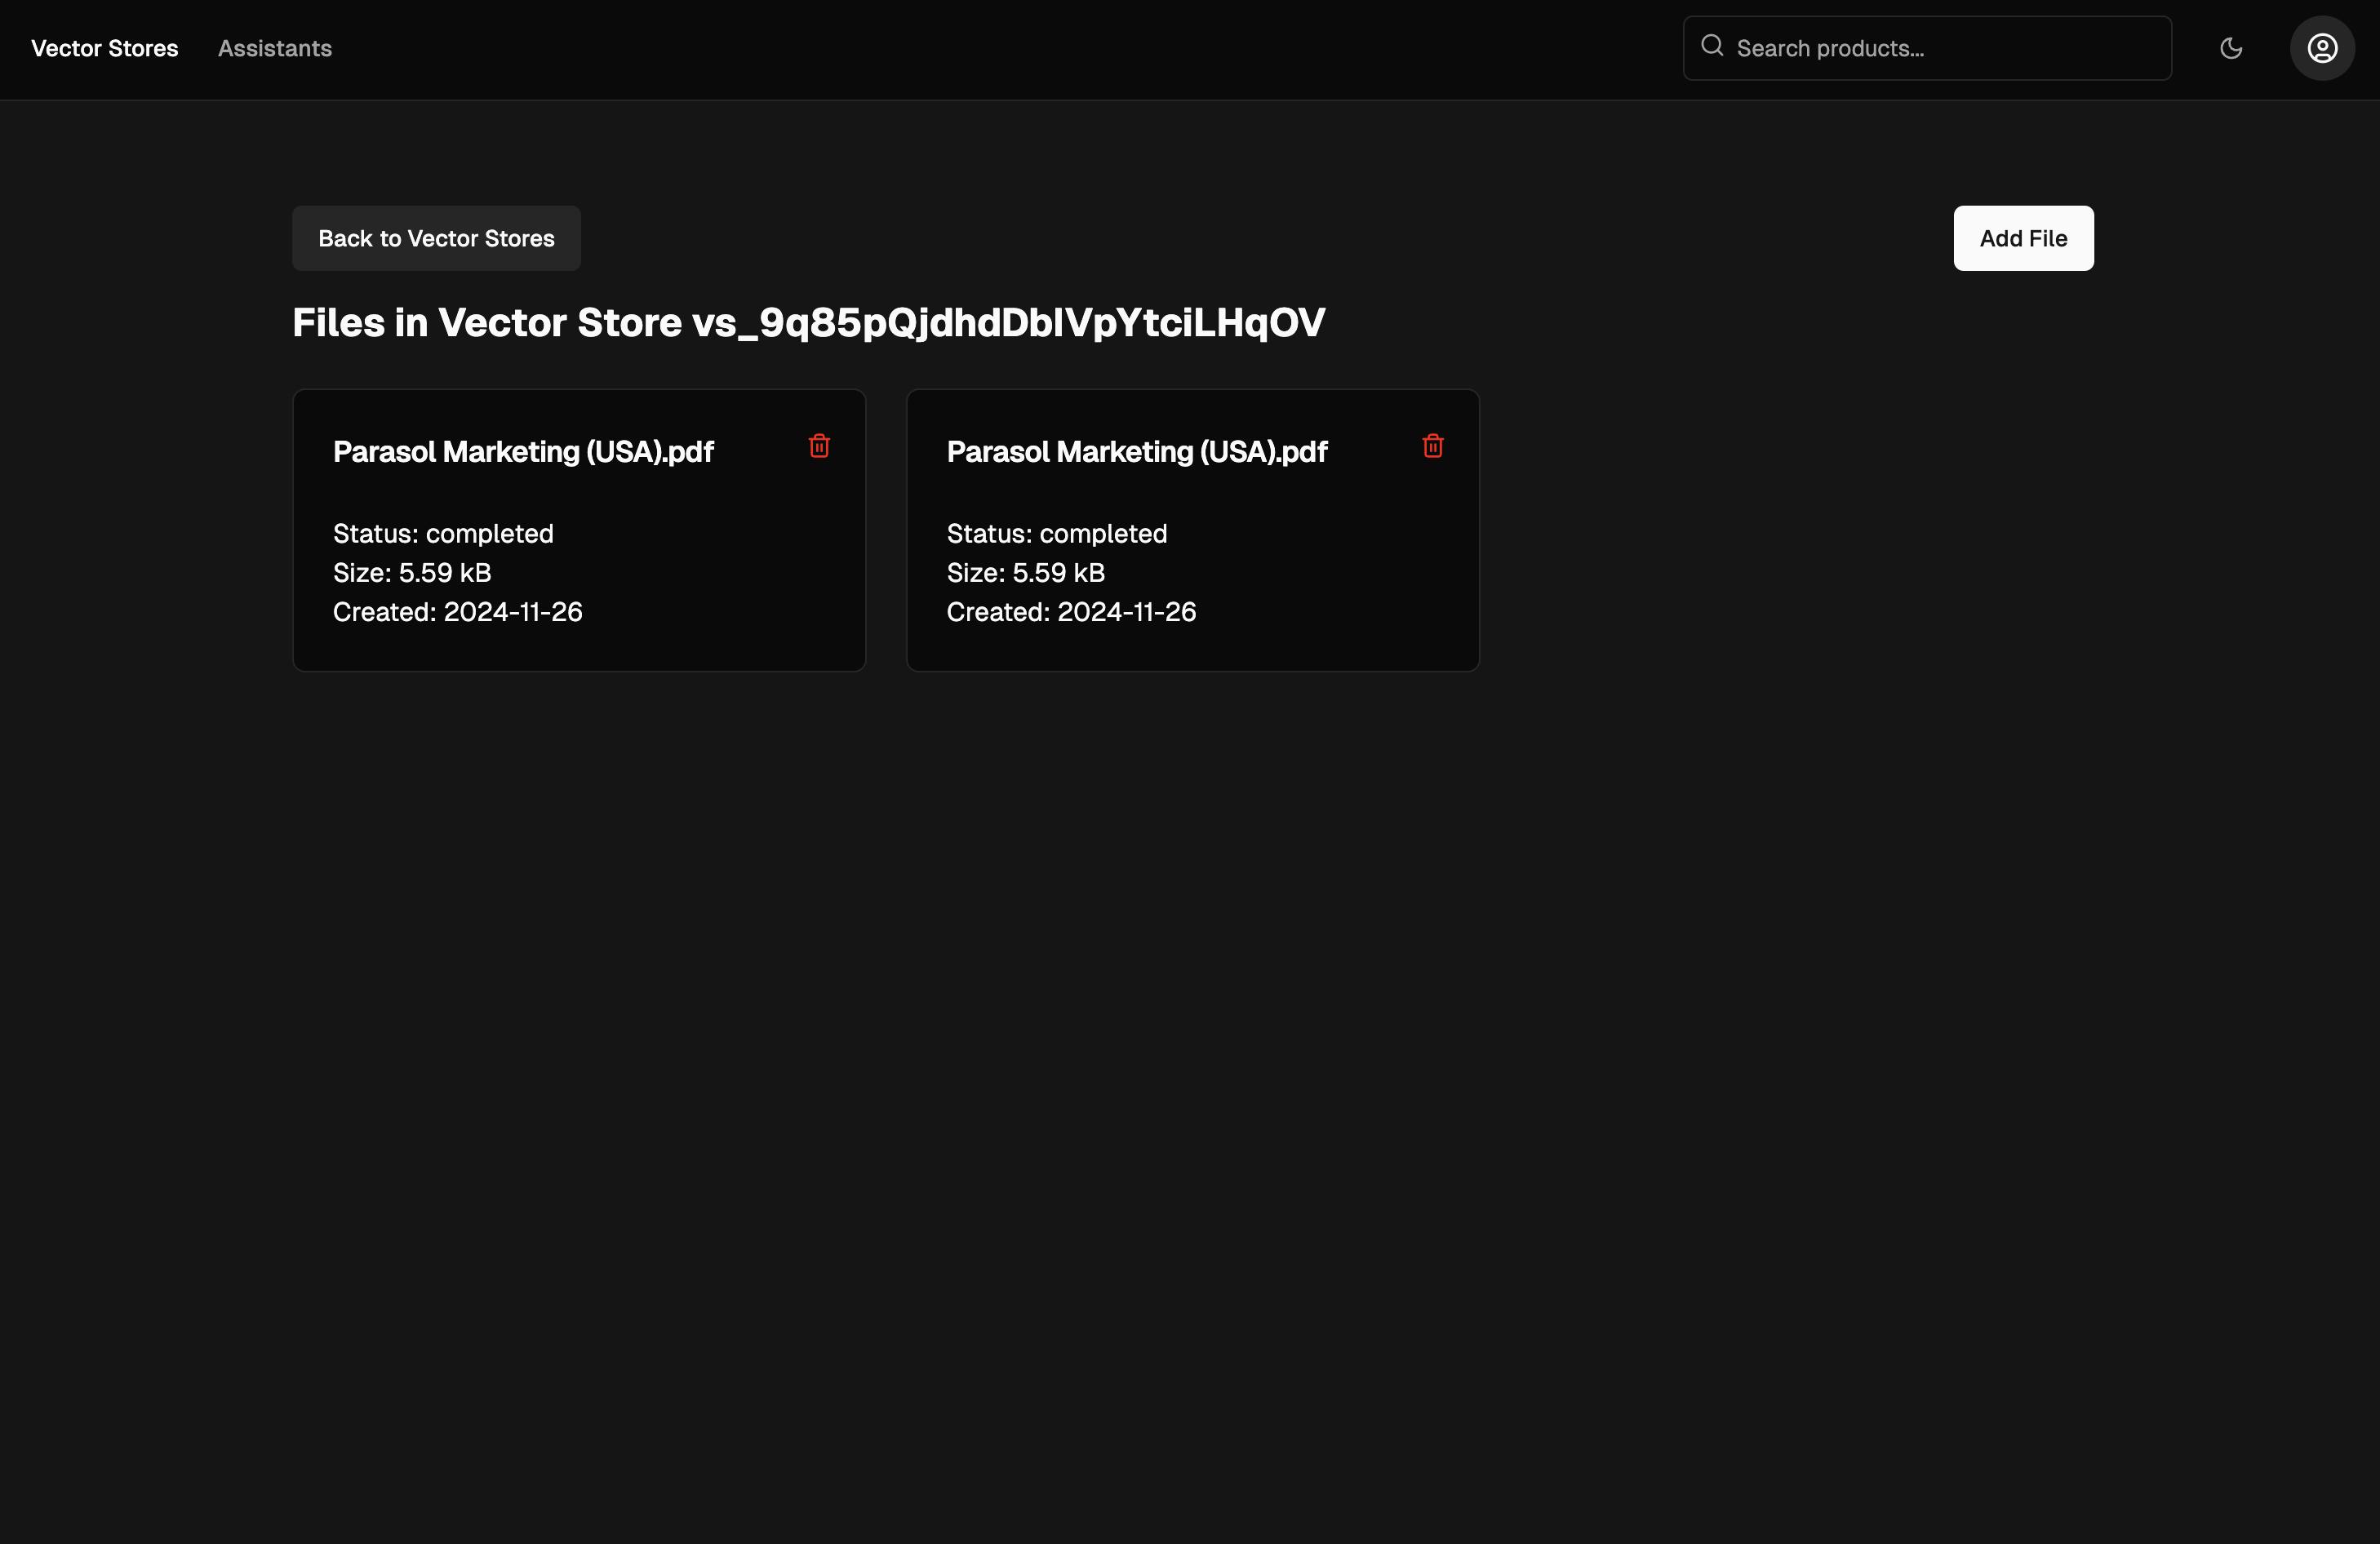Click Status: completed on the left card
The width and height of the screenshot is (2380, 1544).
pos(443,533)
